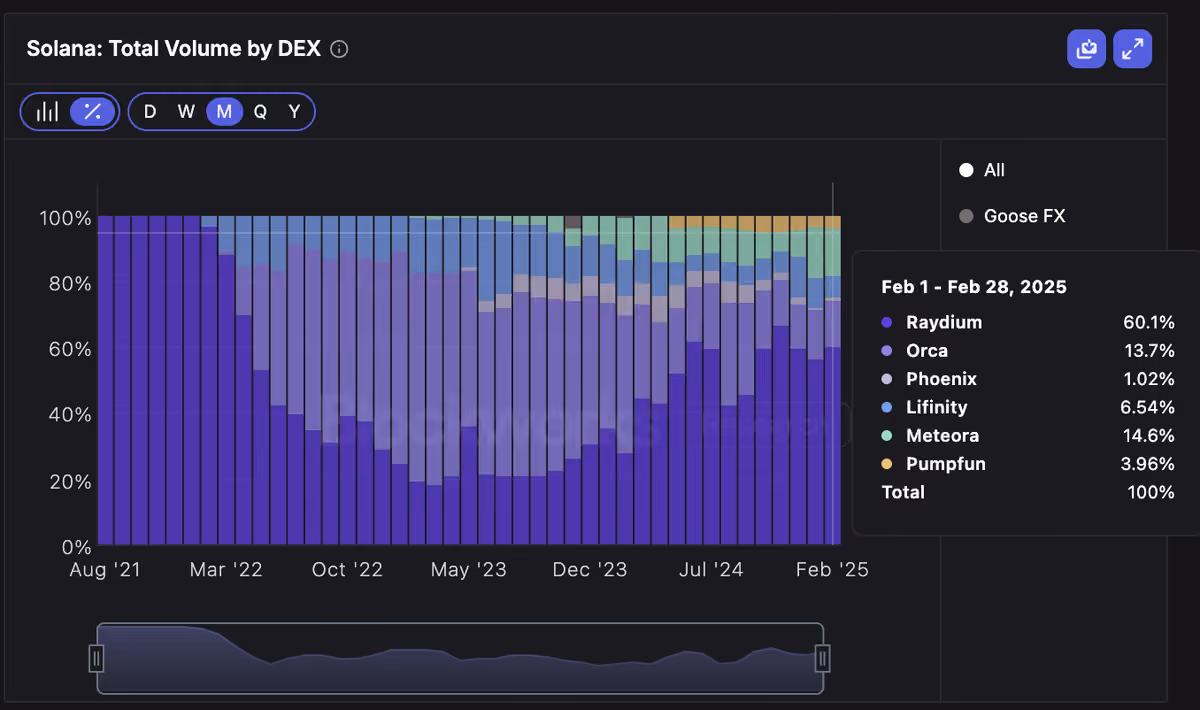Adjust the left range slider handle
This screenshot has height=710, width=1200.
click(97, 658)
